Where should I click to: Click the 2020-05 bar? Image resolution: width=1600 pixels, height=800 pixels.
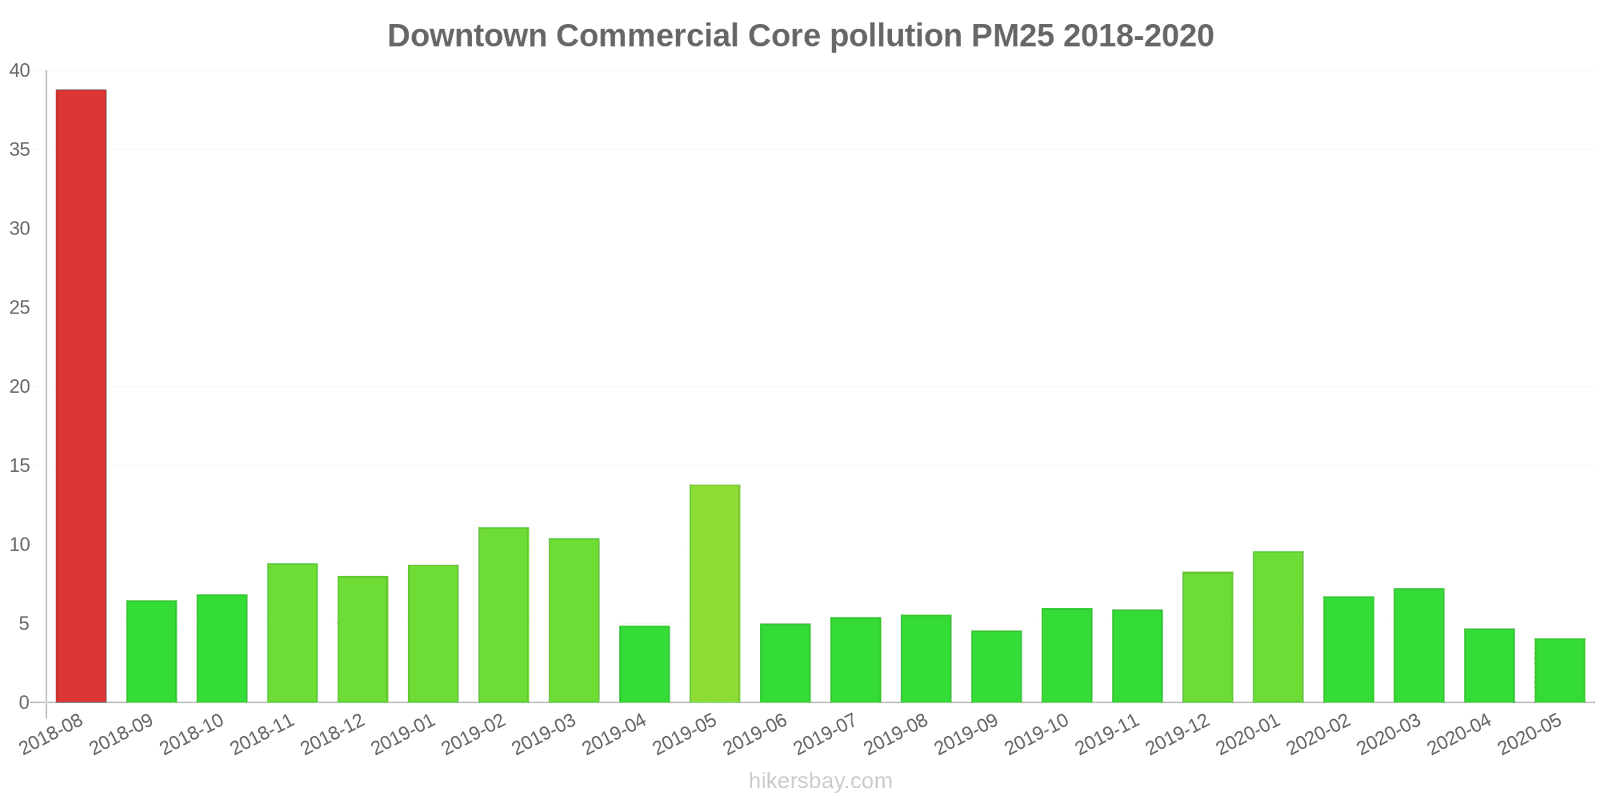[1559, 670]
